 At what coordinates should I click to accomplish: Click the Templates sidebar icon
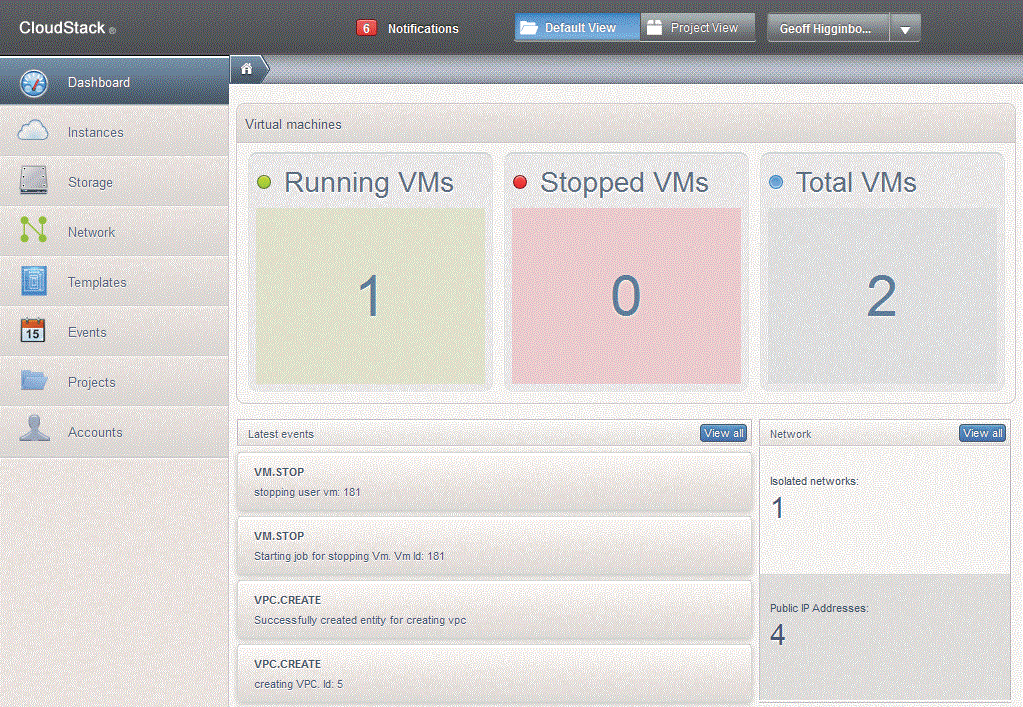tap(33, 282)
